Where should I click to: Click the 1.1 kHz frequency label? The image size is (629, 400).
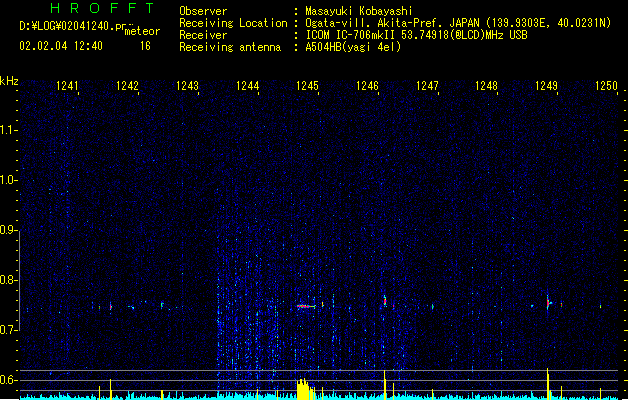(8, 130)
